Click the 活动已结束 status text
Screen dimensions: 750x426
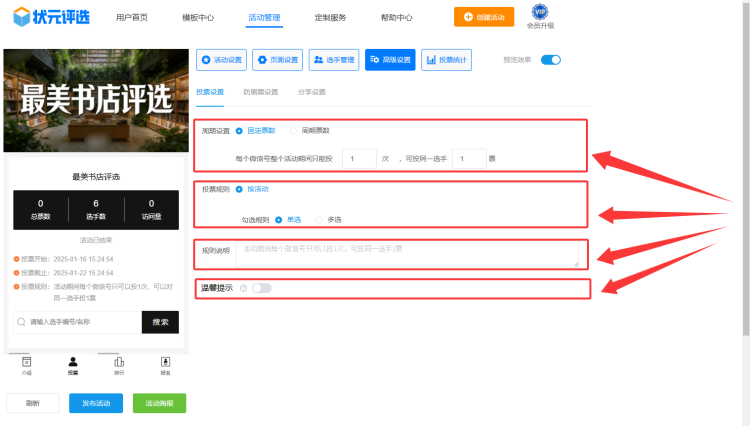[x=96, y=240]
